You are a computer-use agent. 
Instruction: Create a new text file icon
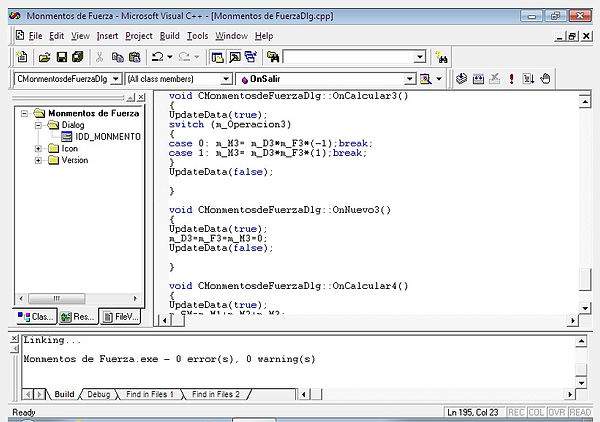[22, 57]
